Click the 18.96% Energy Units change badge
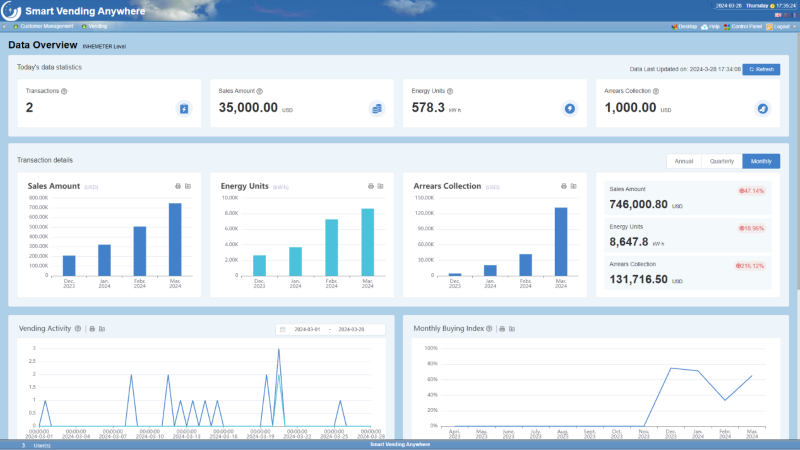 (752, 228)
